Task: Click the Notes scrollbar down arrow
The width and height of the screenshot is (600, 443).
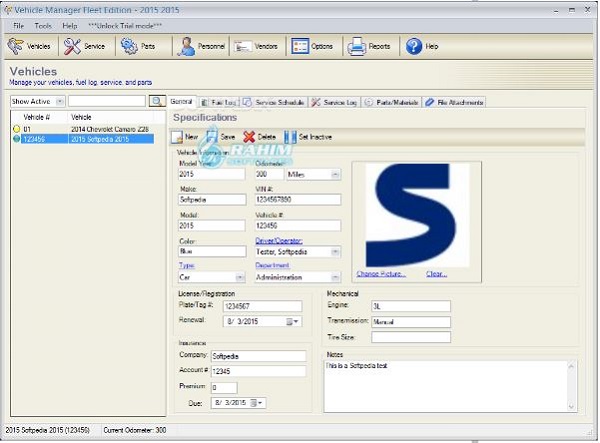Action: [571, 406]
